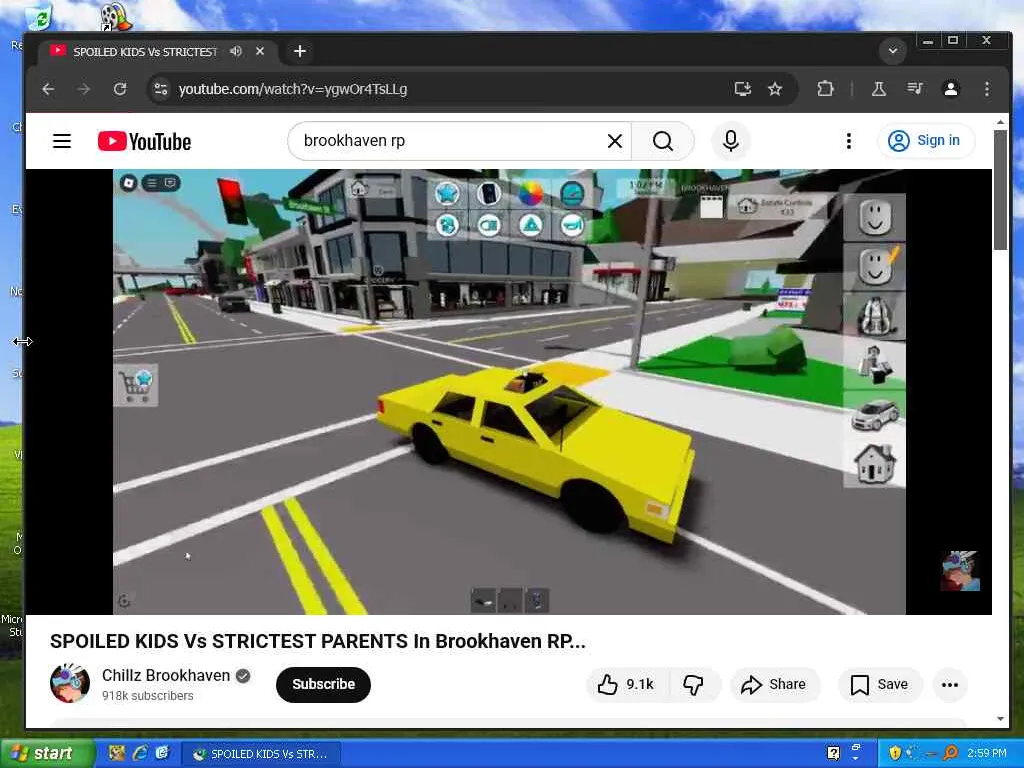Sign in to YouTube
This screenshot has width=1024, height=768.
(925, 141)
